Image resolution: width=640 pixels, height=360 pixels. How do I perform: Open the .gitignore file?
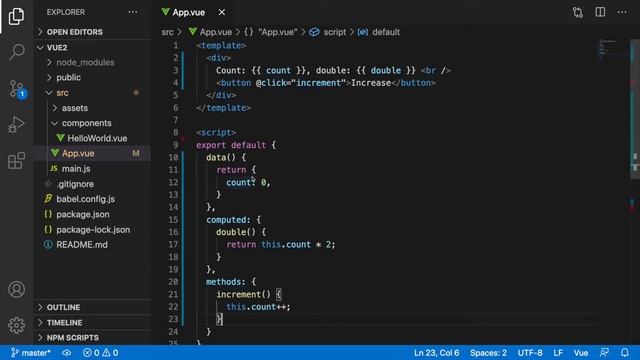93,184
